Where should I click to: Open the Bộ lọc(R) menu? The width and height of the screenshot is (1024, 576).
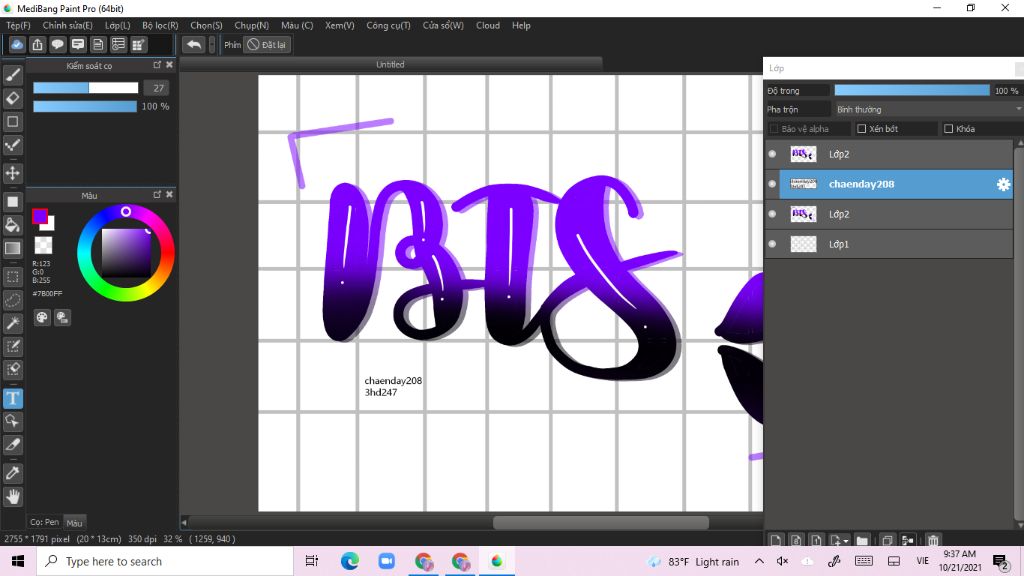point(160,25)
